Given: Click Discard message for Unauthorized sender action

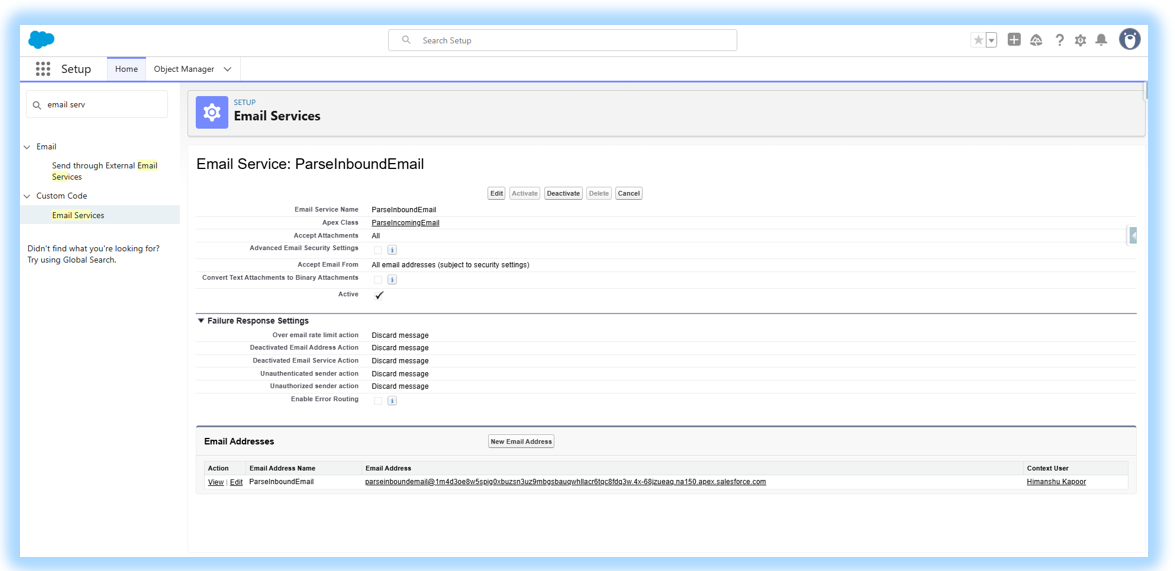Looking at the screenshot, I should 400,386.
